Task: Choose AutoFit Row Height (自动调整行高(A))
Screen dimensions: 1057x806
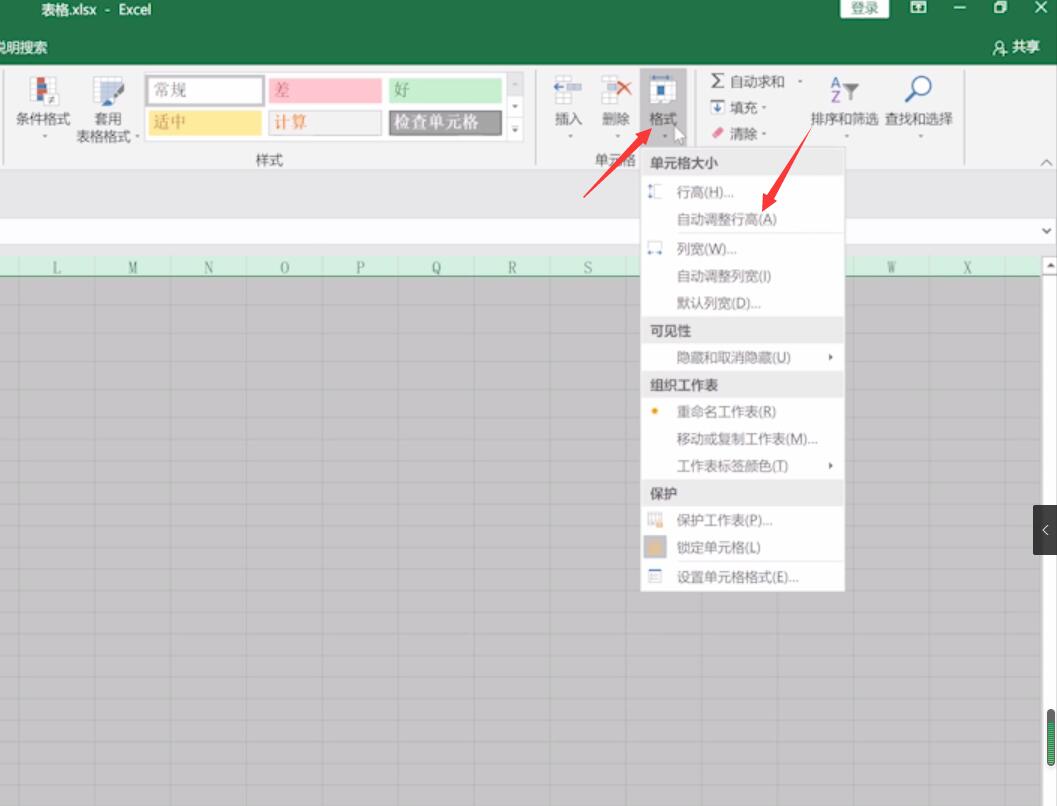Action: point(742,220)
